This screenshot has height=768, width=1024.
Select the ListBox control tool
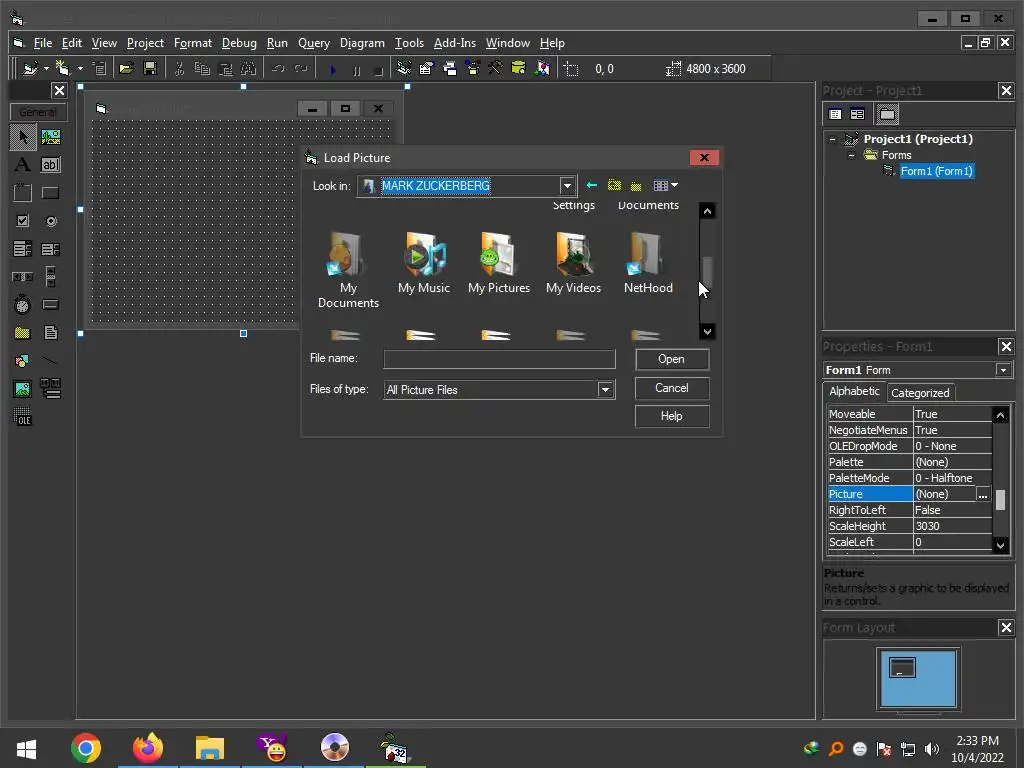[x=51, y=249]
